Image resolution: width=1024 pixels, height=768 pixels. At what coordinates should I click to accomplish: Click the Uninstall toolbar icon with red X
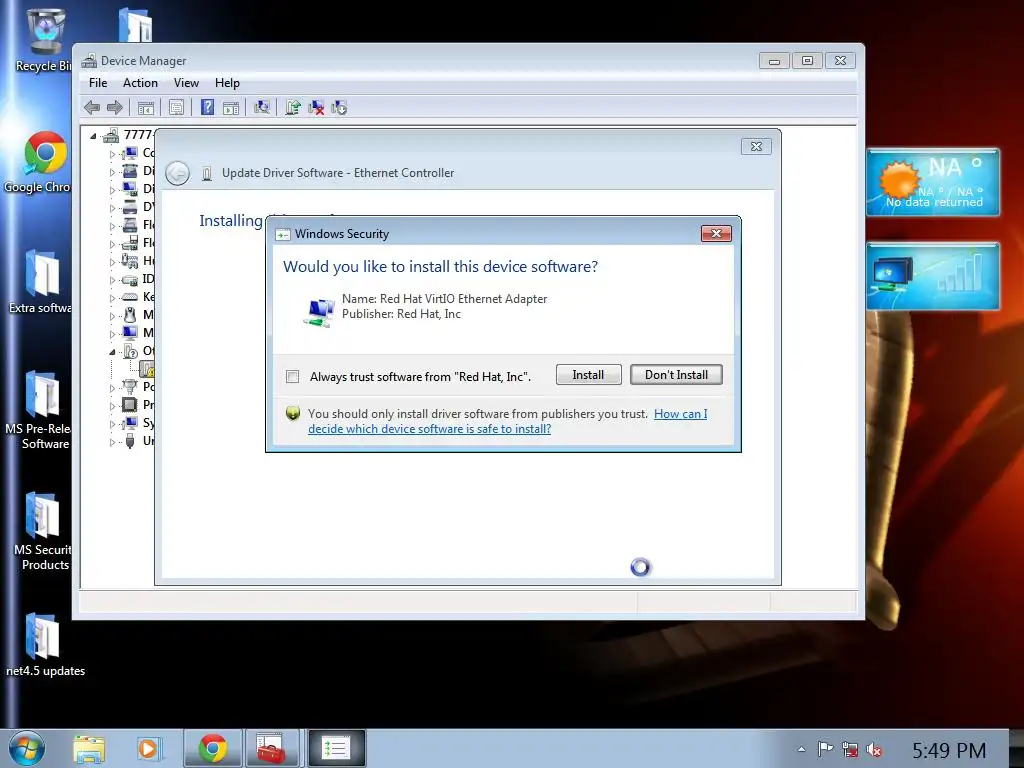[x=316, y=108]
